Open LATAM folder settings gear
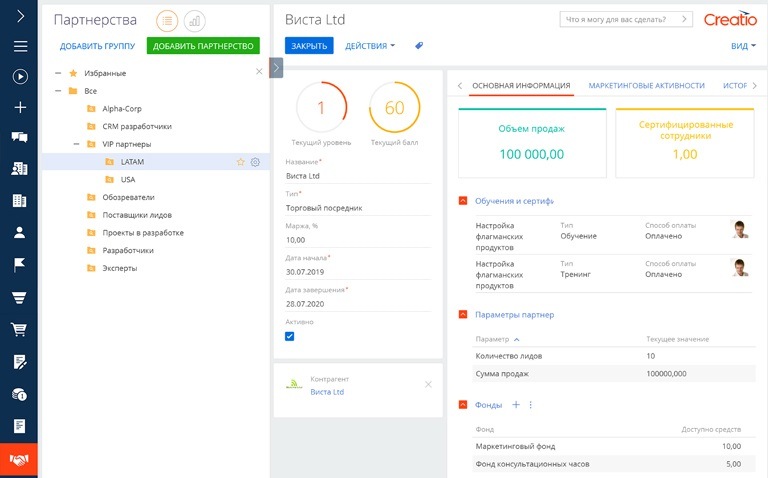The width and height of the screenshot is (768, 478). click(x=255, y=162)
